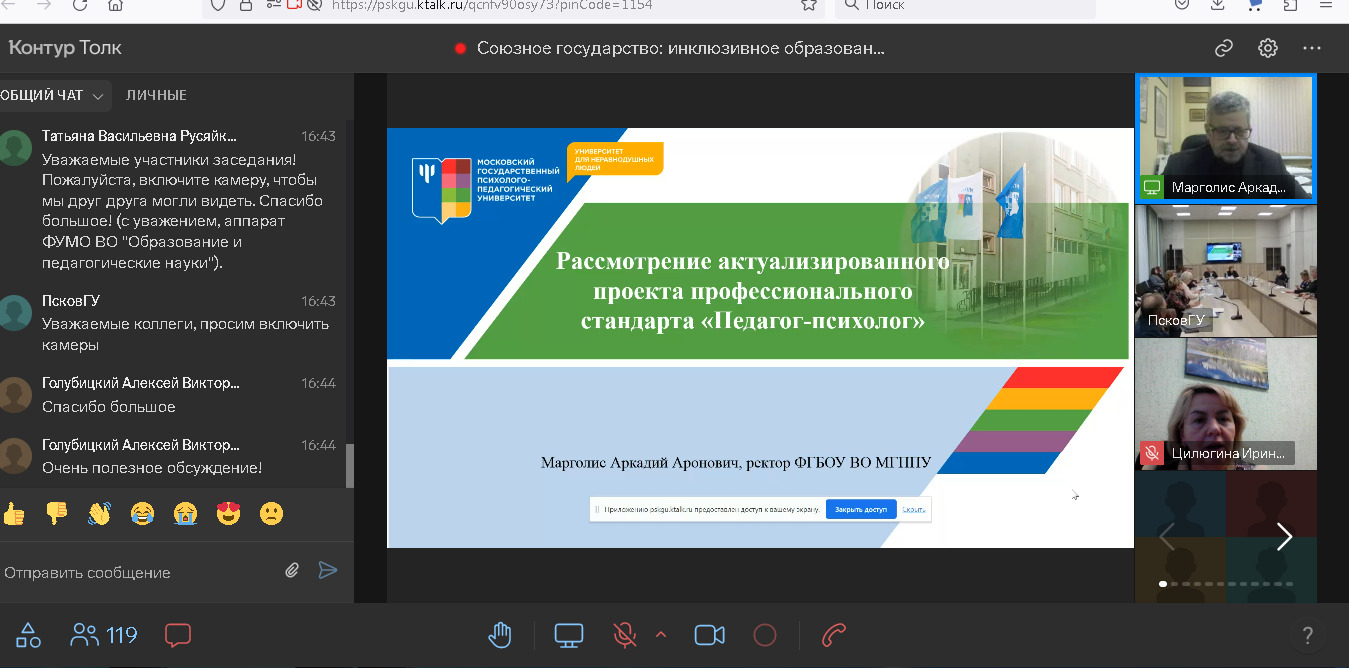The height and width of the screenshot is (668, 1349).
Task: Open meeting settings gear
Action: click(1268, 48)
